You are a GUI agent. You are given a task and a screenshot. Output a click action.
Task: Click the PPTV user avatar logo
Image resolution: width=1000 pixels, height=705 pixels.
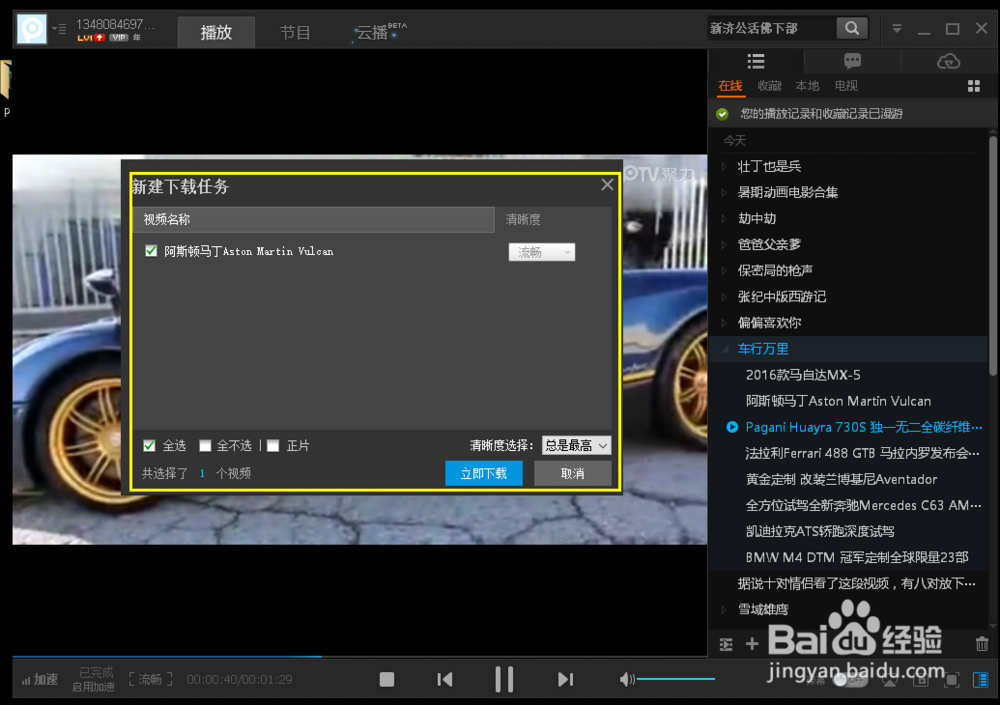pyautogui.click(x=31, y=29)
